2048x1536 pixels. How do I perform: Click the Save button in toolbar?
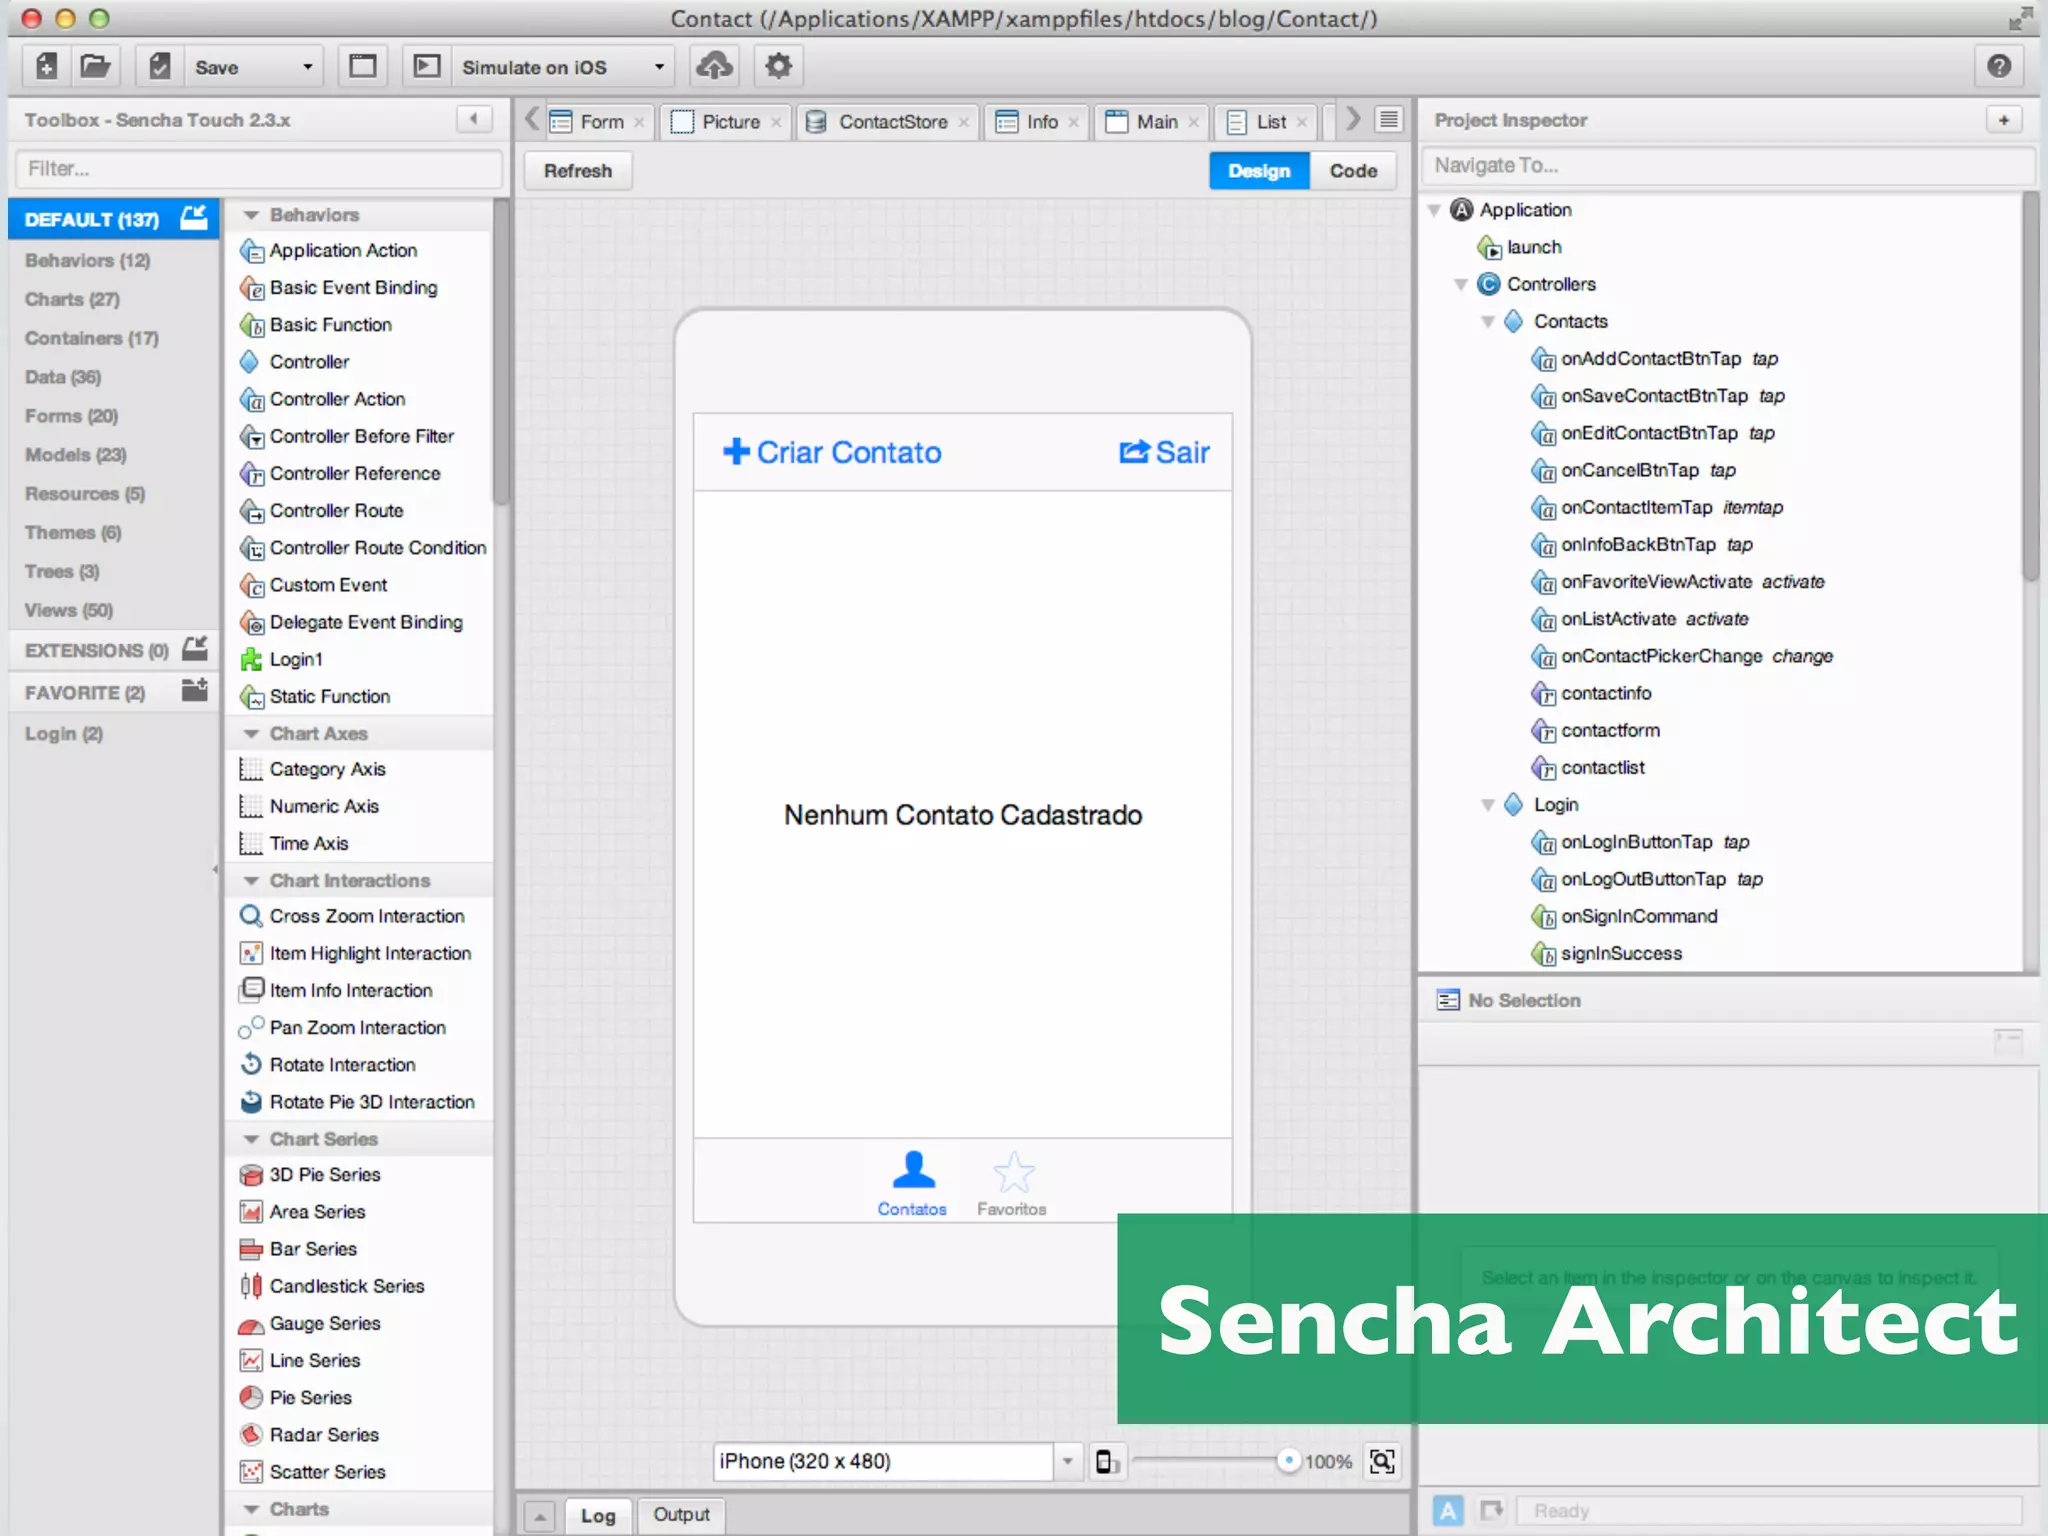(x=217, y=67)
